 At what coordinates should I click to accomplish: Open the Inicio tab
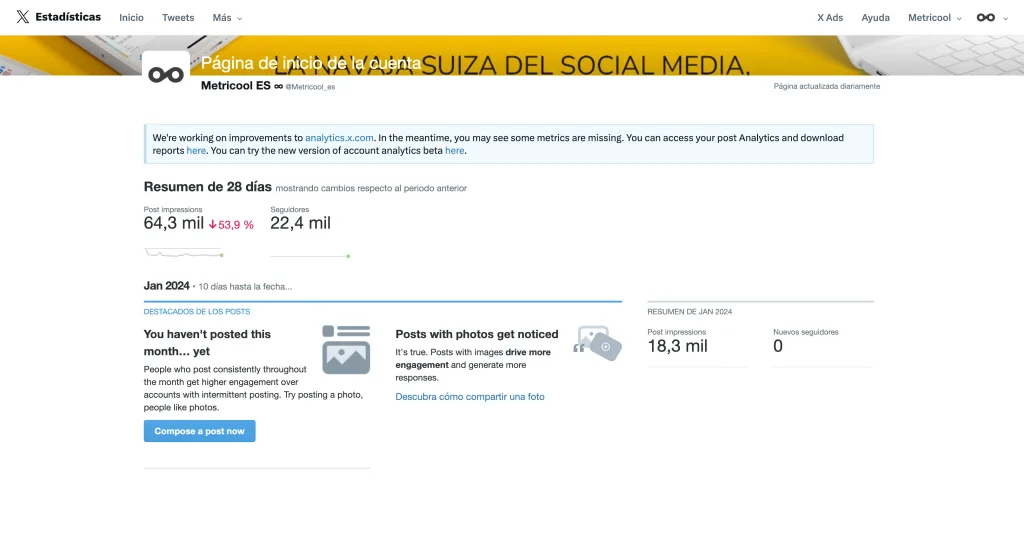(x=131, y=18)
